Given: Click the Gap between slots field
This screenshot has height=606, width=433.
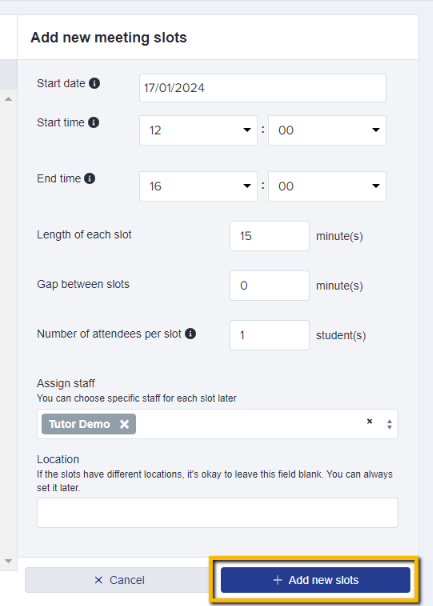Looking at the screenshot, I should 269,286.
